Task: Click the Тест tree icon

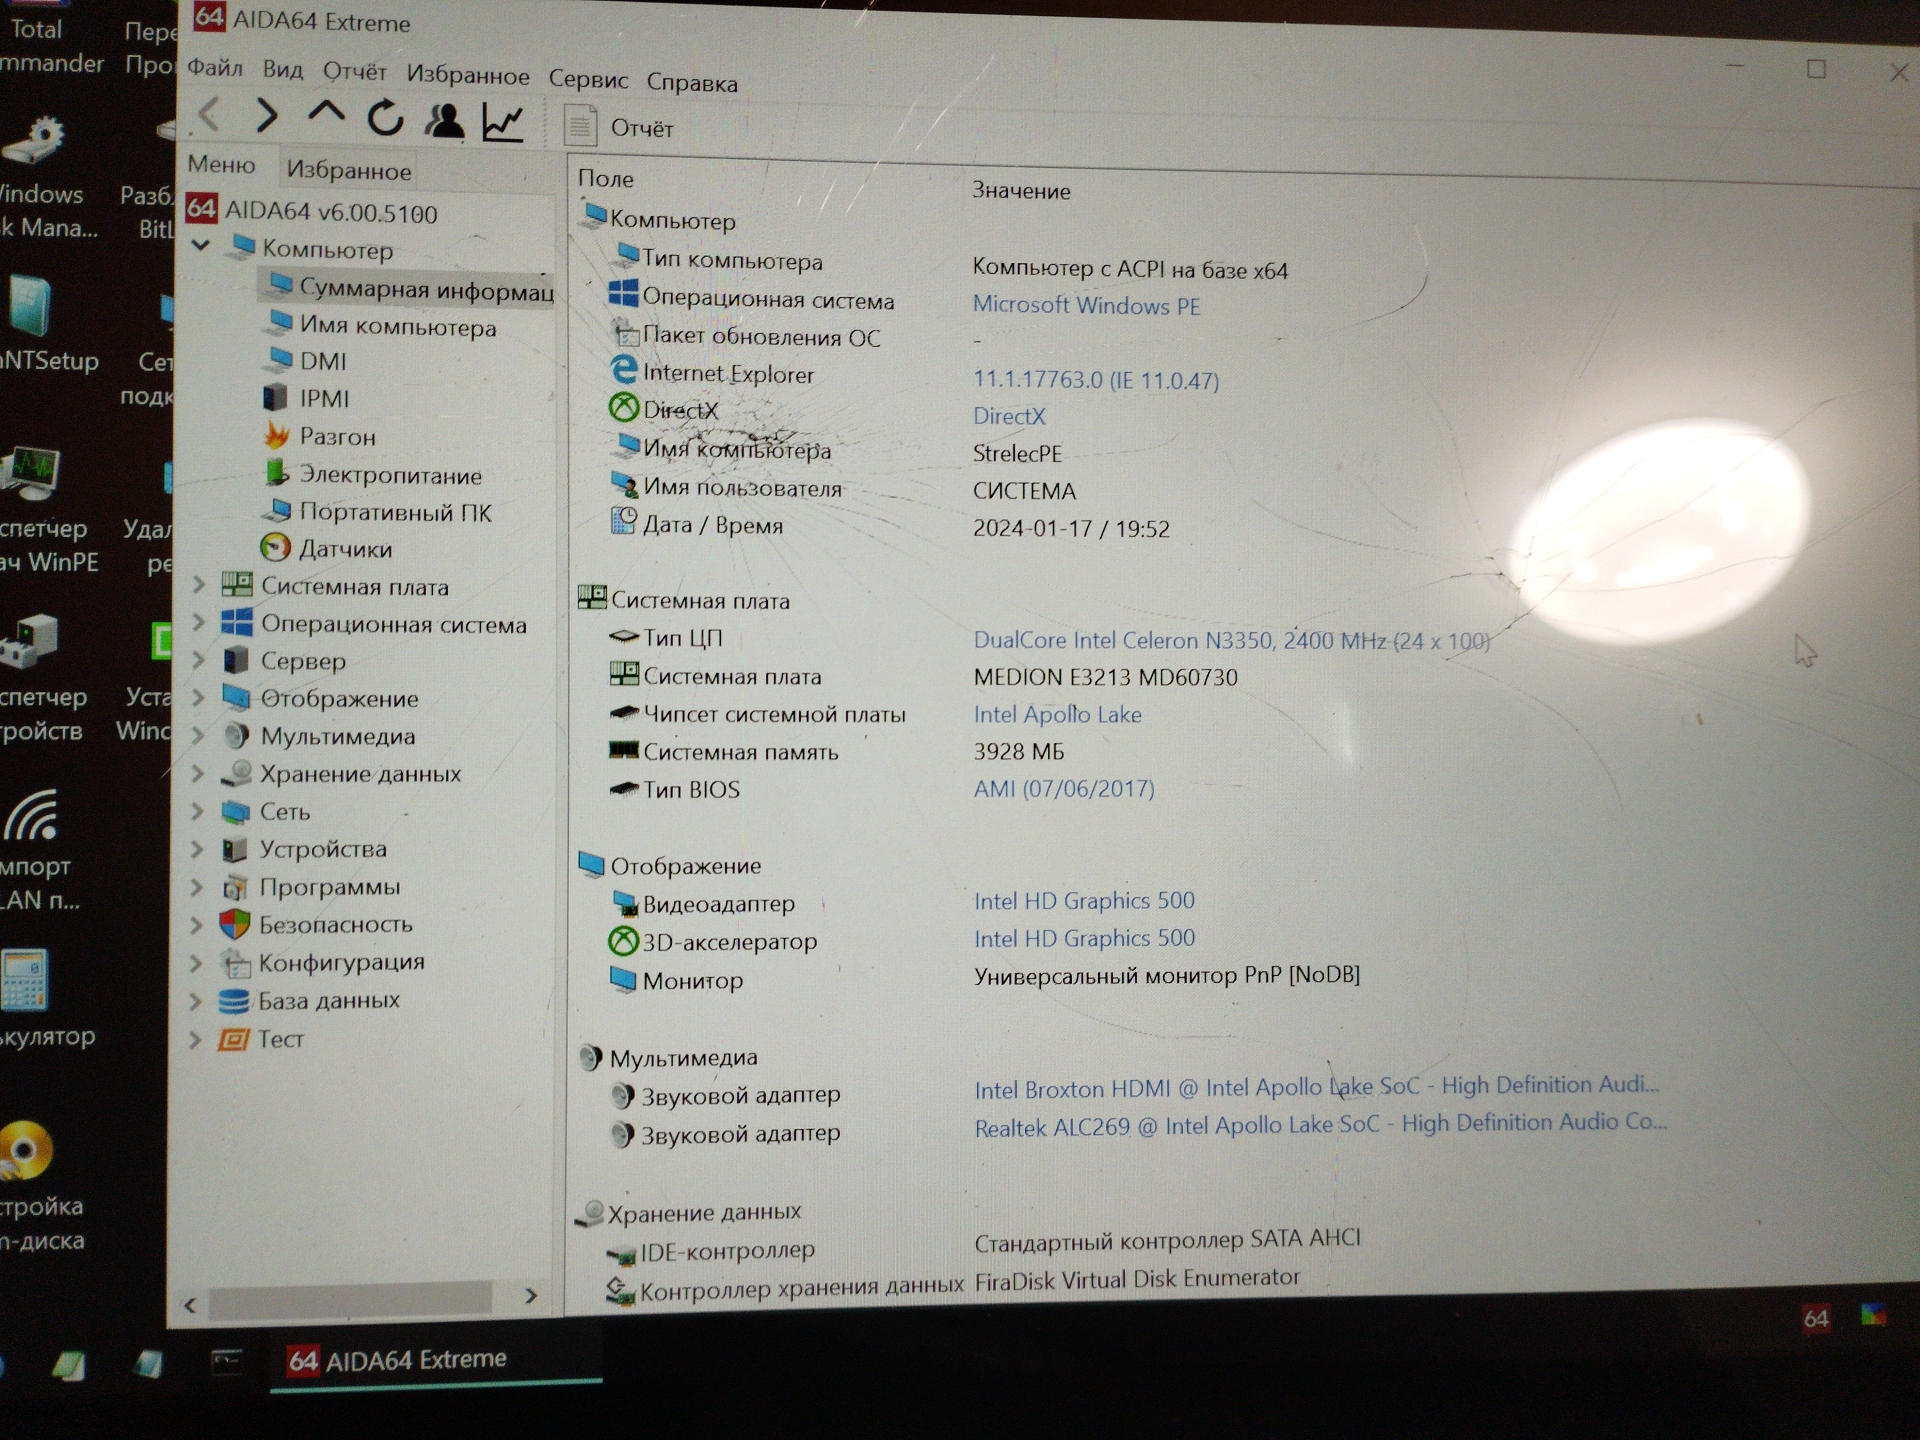Action: click(233, 1039)
